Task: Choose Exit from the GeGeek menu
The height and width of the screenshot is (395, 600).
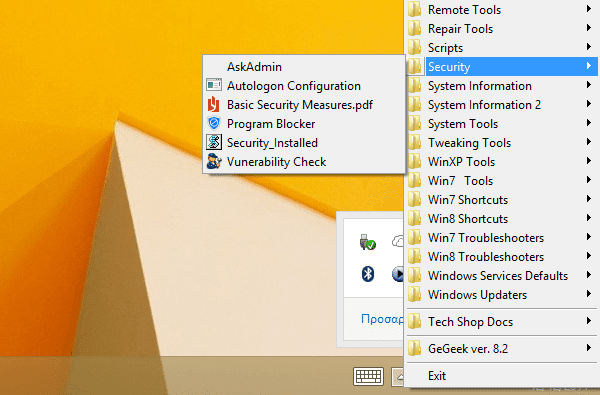Action: point(437,376)
